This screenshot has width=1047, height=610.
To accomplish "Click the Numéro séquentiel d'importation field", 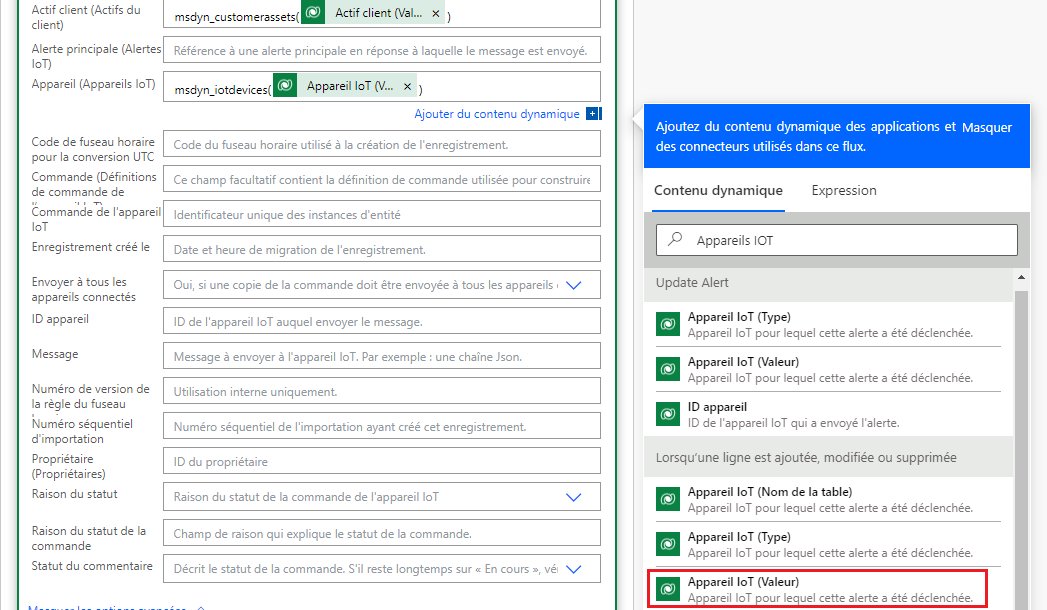I will click(x=381, y=426).
